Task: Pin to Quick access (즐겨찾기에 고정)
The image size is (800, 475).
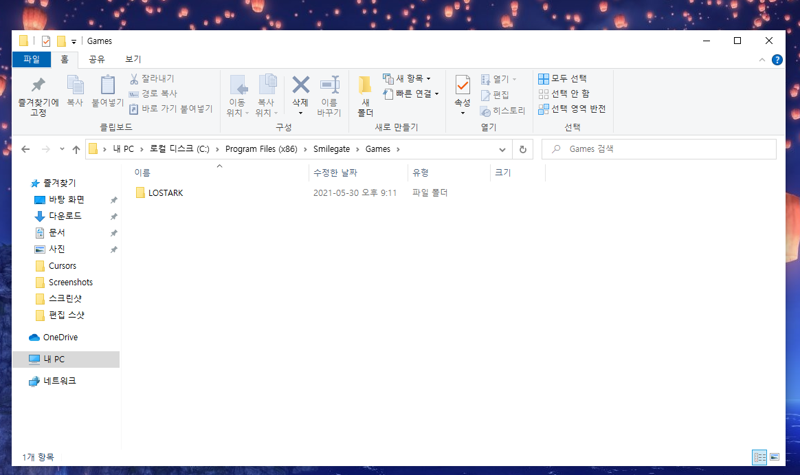Action: coord(38,96)
